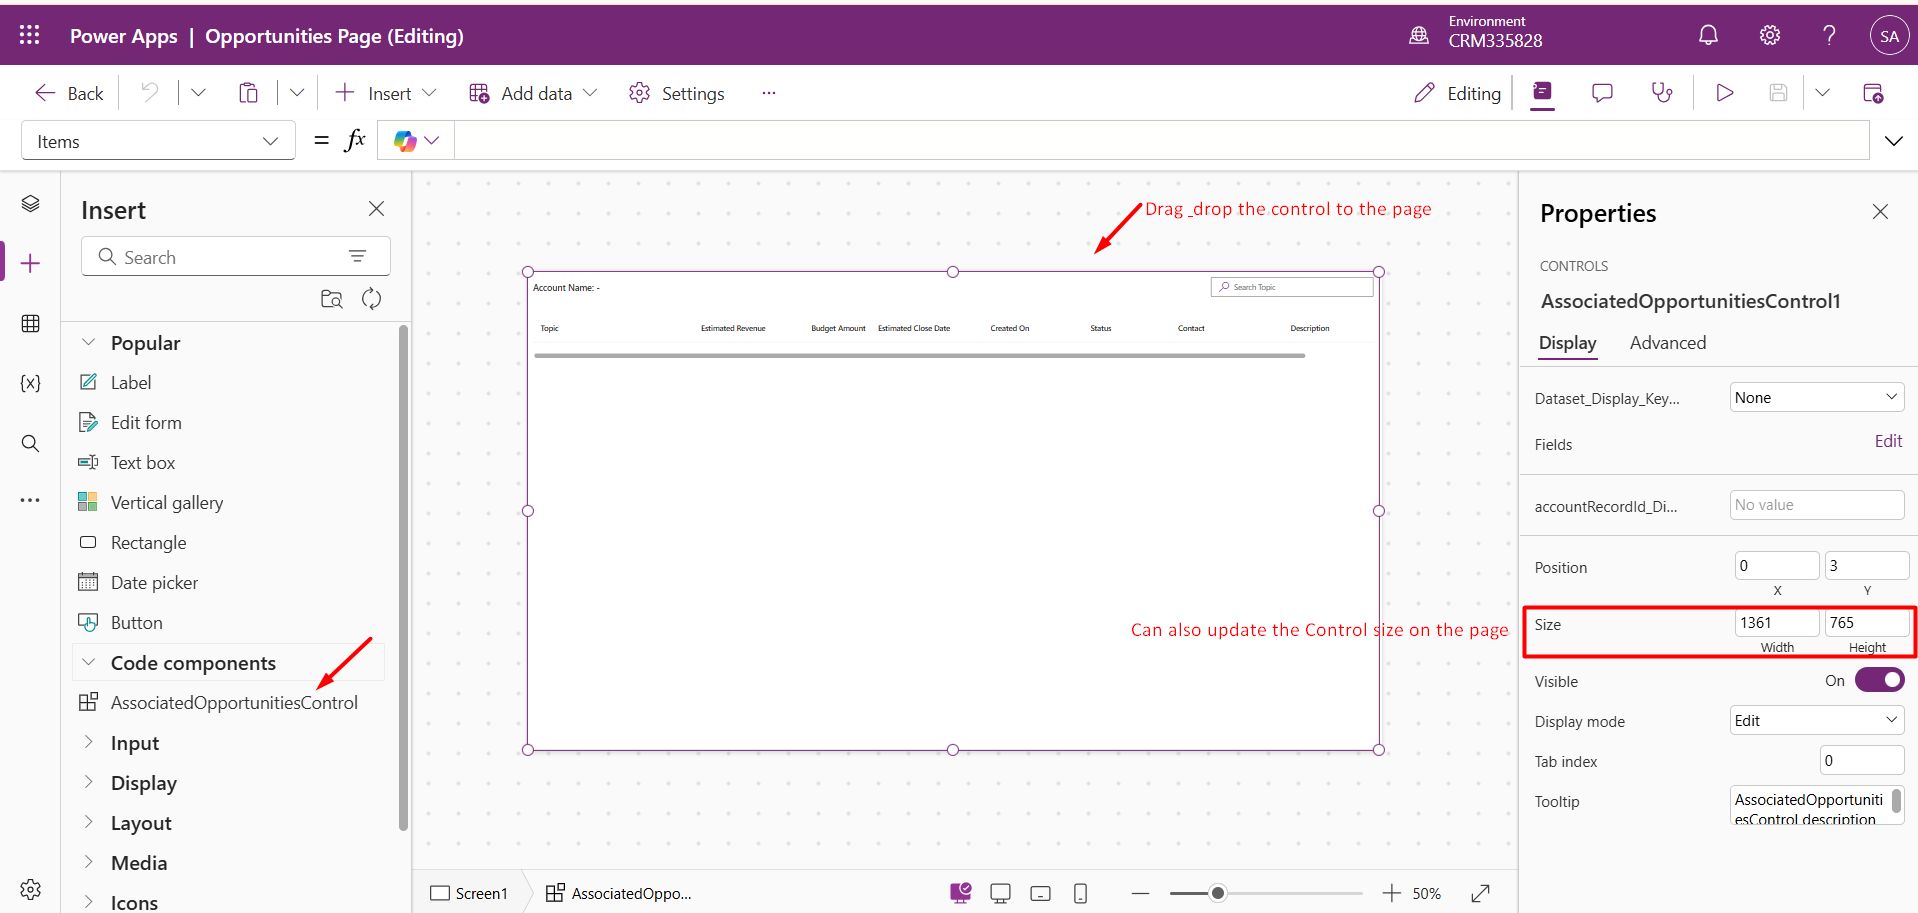Image resolution: width=1918 pixels, height=913 pixels.
Task: Open the Display mode dropdown
Action: pyautogui.click(x=1816, y=721)
